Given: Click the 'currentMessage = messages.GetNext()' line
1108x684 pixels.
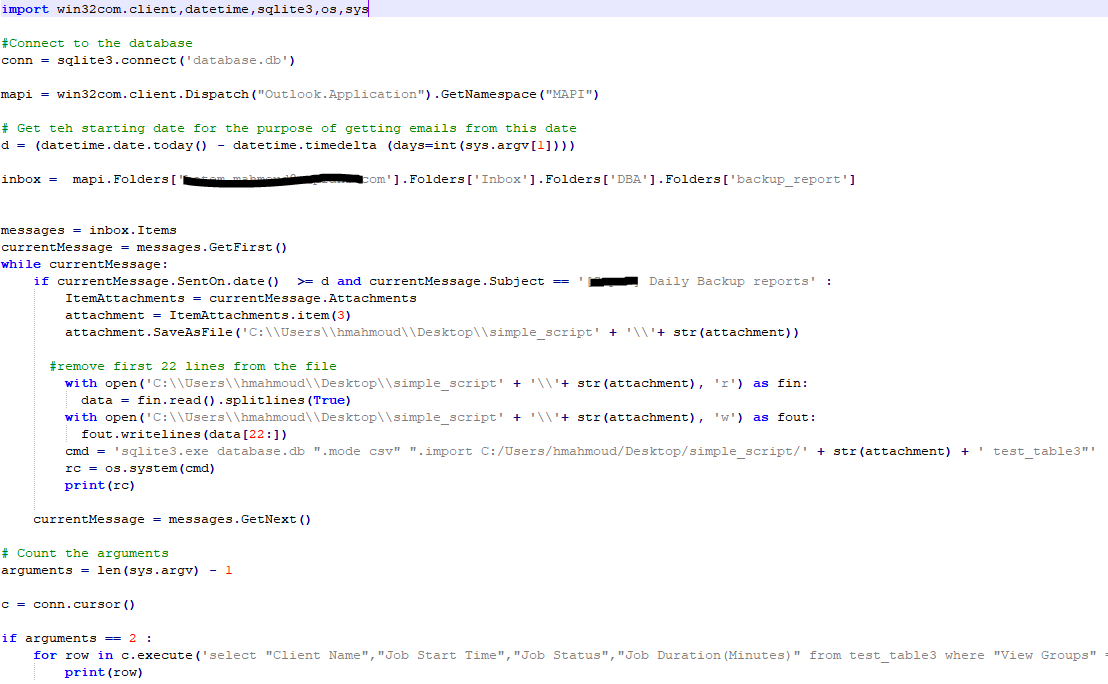Looking at the screenshot, I should click(172, 518).
